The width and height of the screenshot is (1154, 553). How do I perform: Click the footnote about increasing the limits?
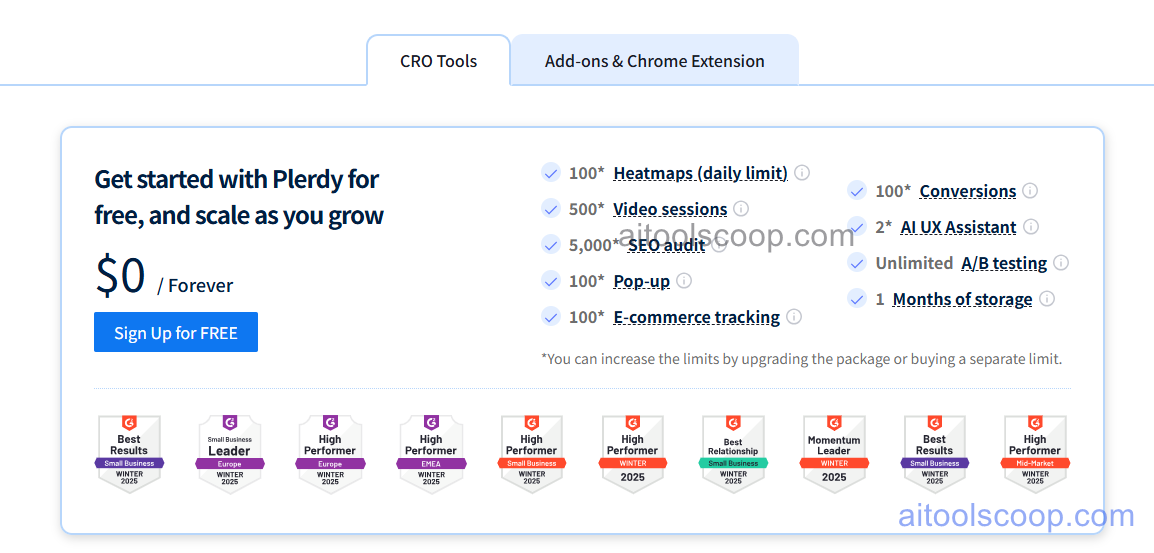pos(802,359)
